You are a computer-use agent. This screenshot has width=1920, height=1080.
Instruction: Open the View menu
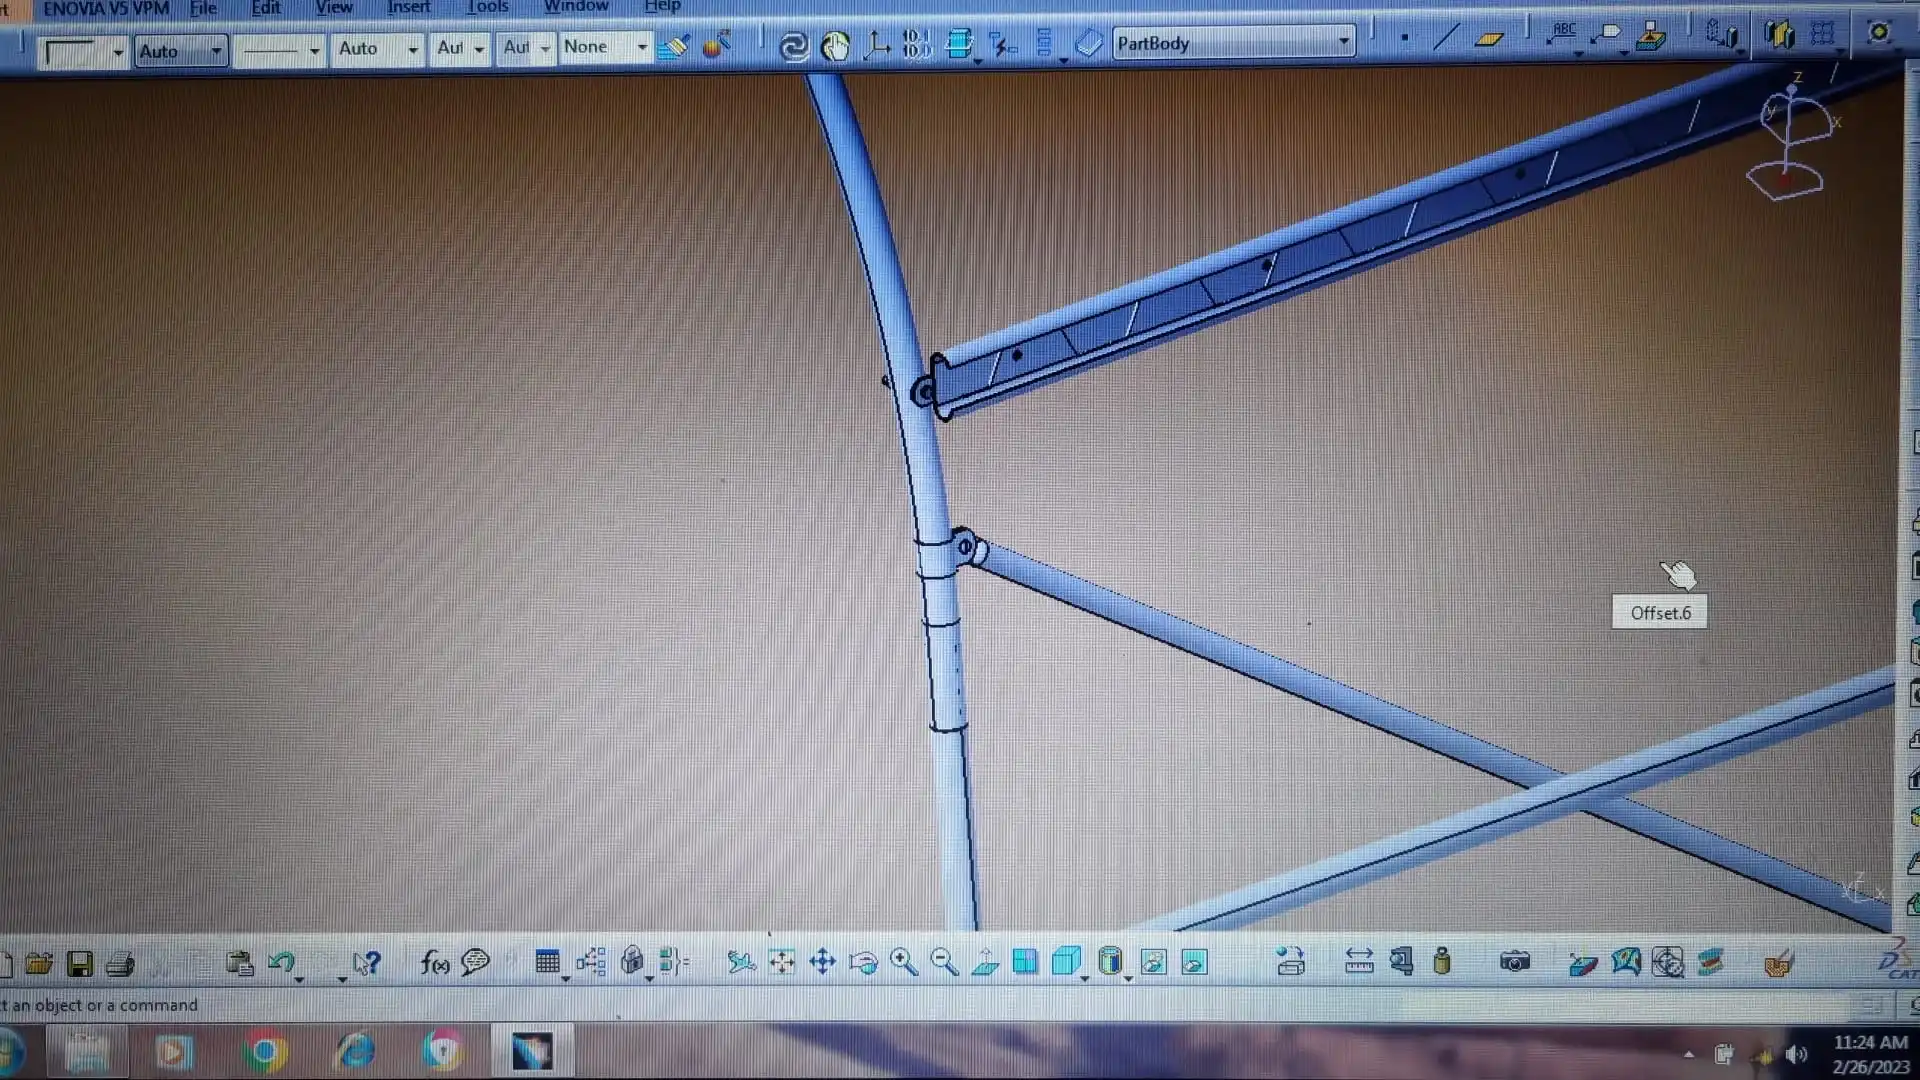(333, 7)
